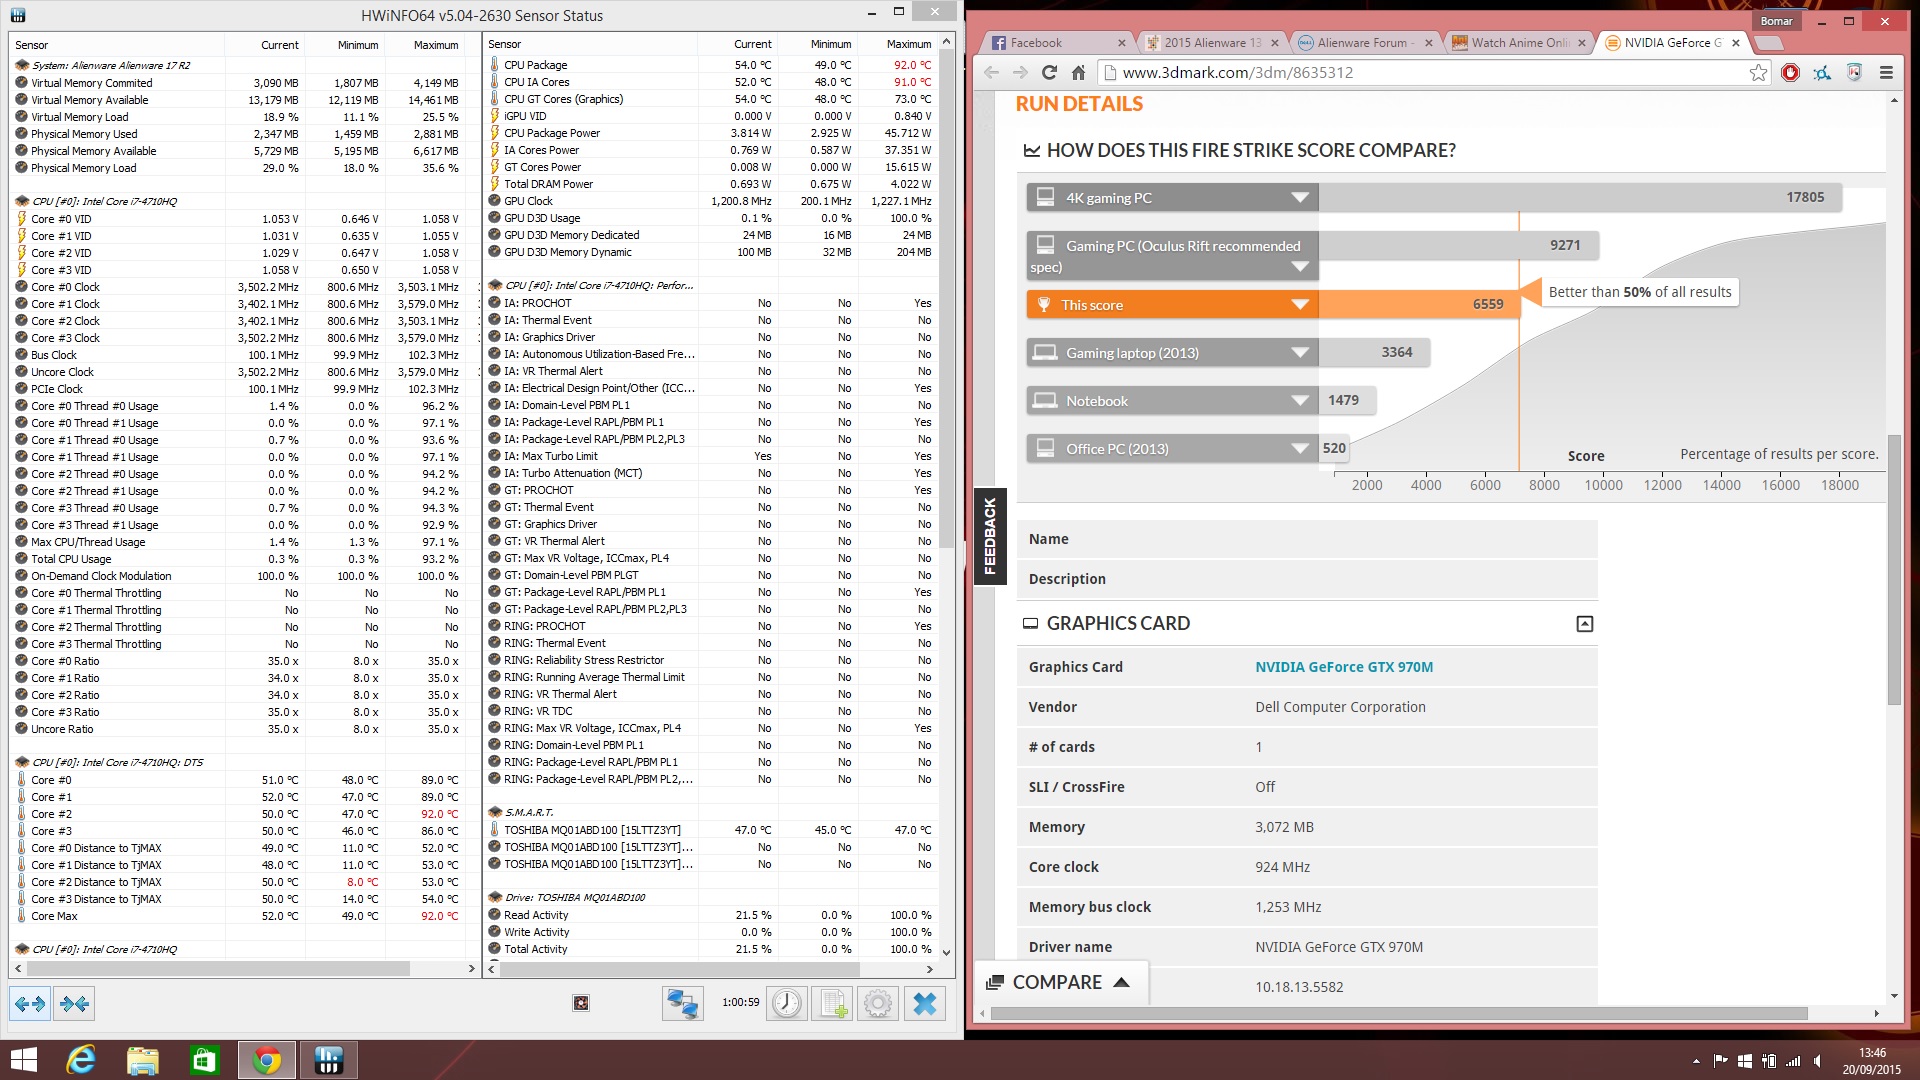Open Windows Store from taskbar
The height and width of the screenshot is (1080, 1920).
(x=205, y=1060)
